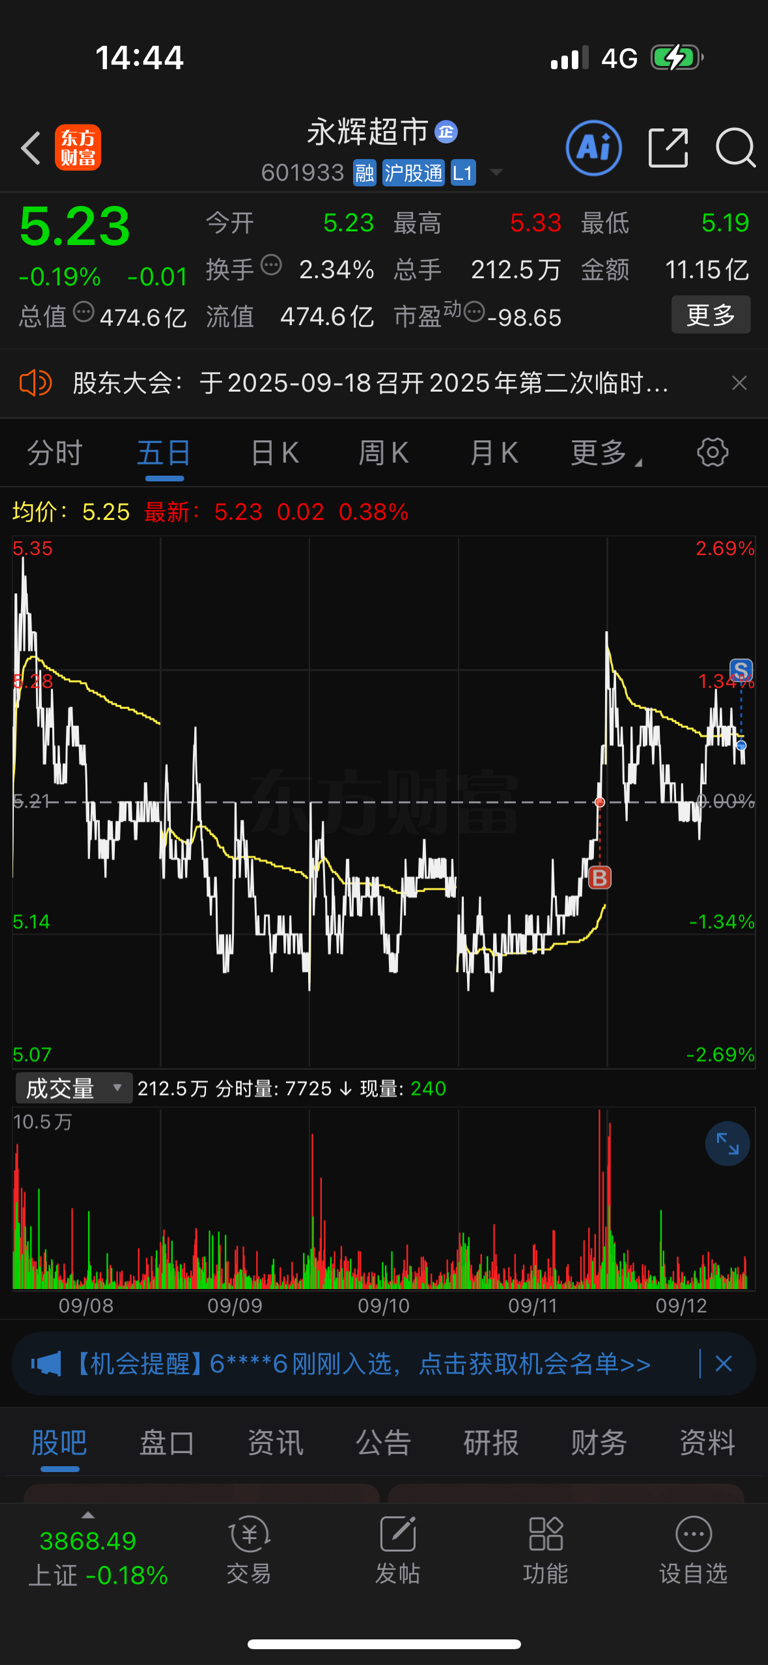The image size is (769, 1665).
Task: Expand the 更多 chart periods dropdown
Action: (x=606, y=453)
